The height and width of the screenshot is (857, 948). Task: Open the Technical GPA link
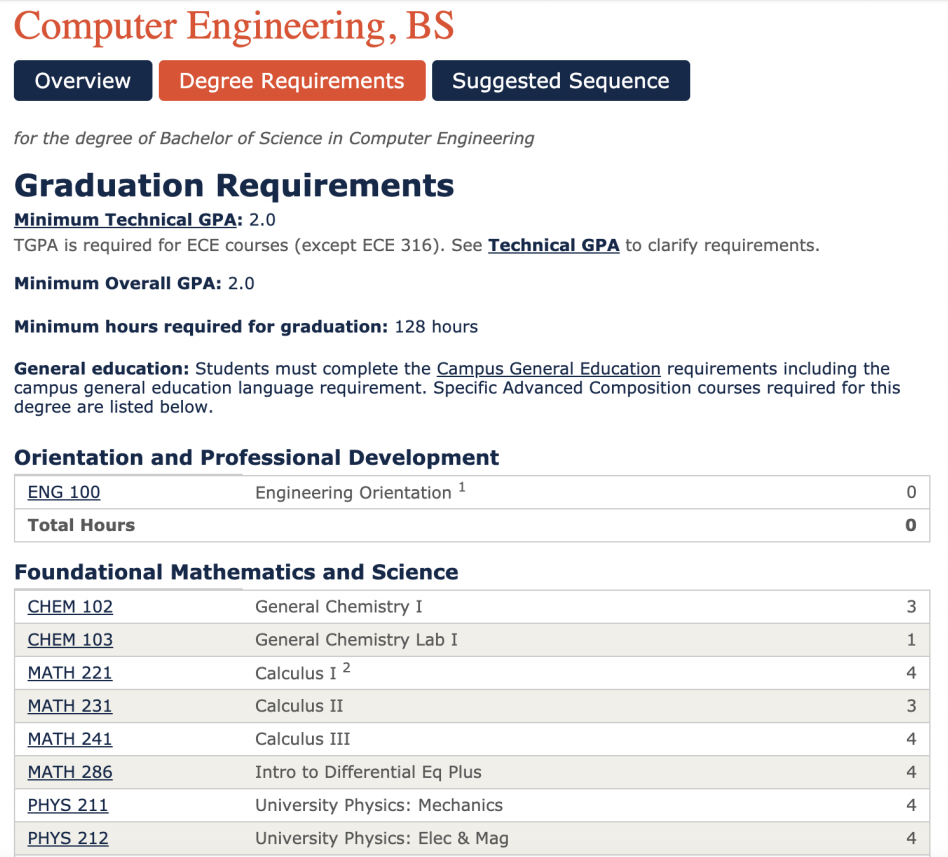pyautogui.click(x=553, y=245)
